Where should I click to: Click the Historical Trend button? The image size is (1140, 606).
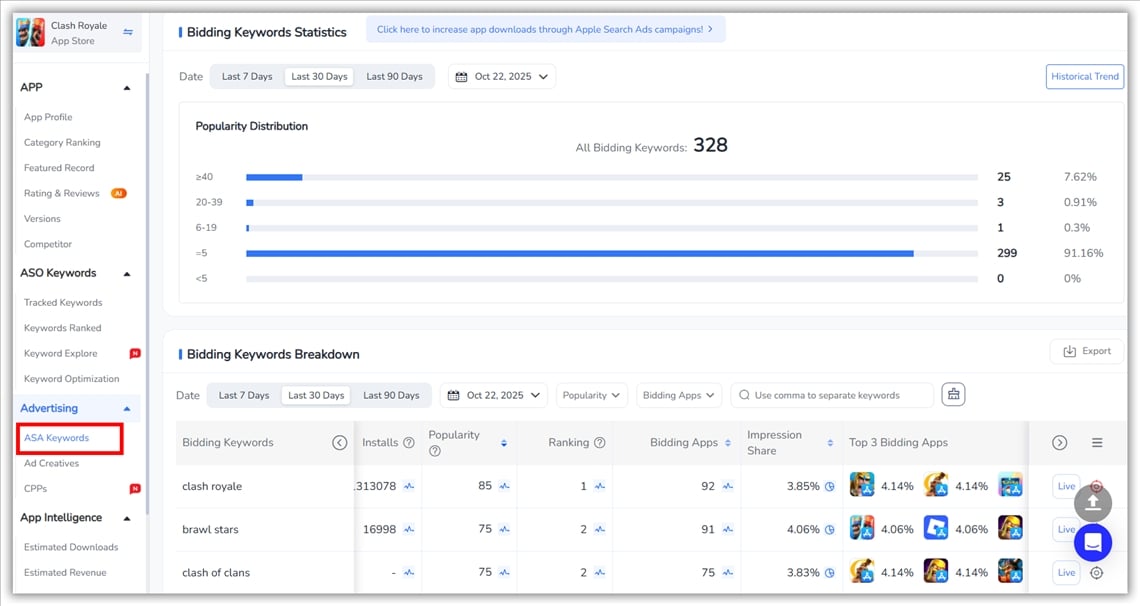1085,77
